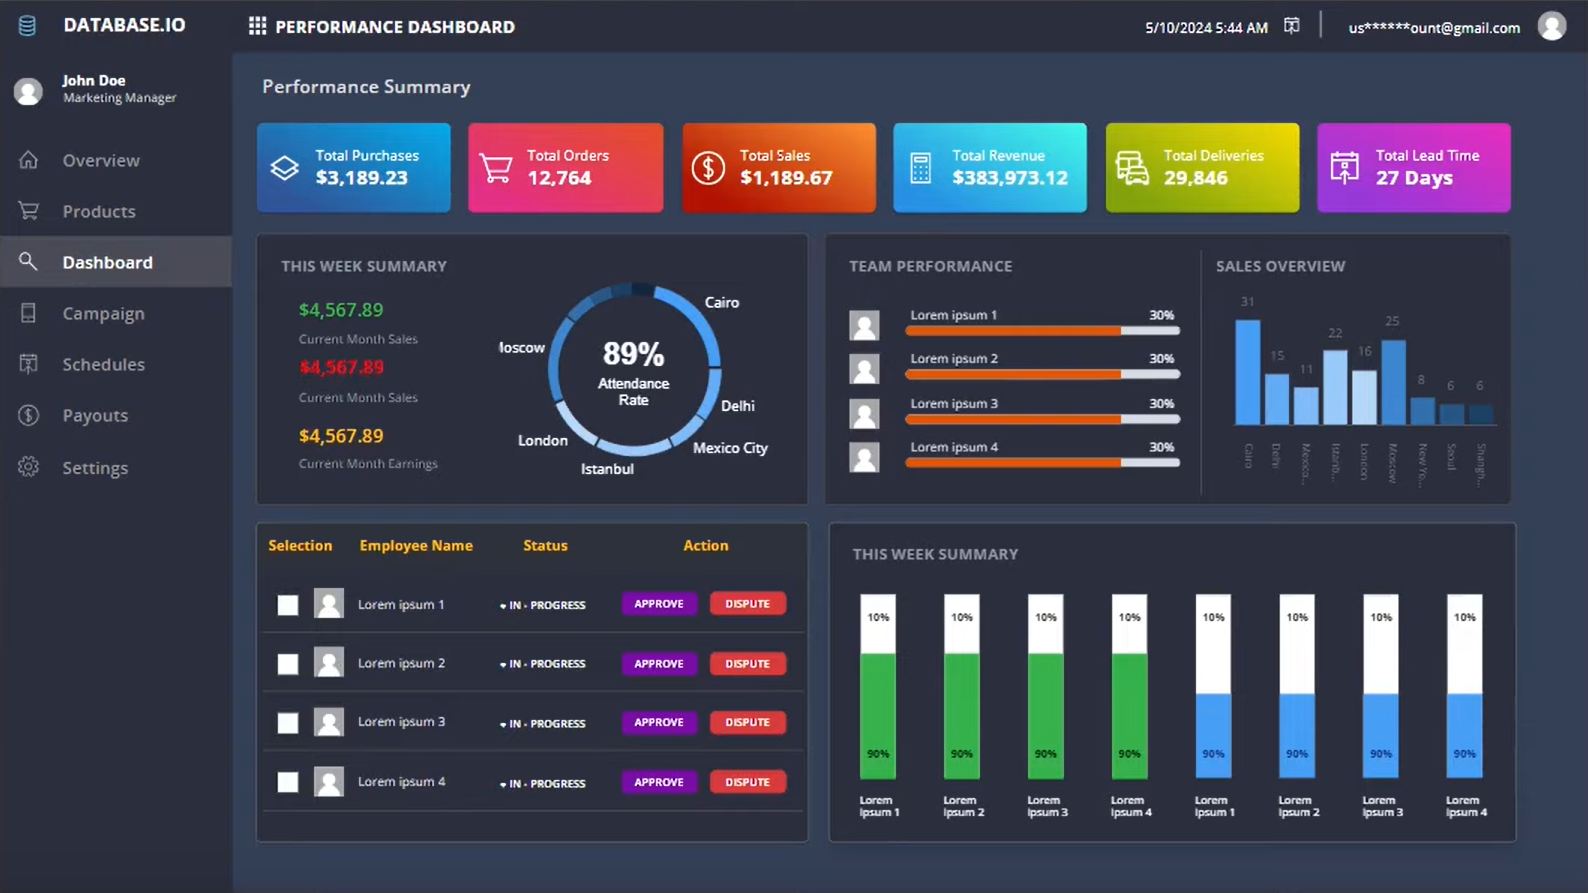Screen dimensions: 1588x893
Task: Click the Total Orders shopping cart icon
Action: (x=496, y=168)
